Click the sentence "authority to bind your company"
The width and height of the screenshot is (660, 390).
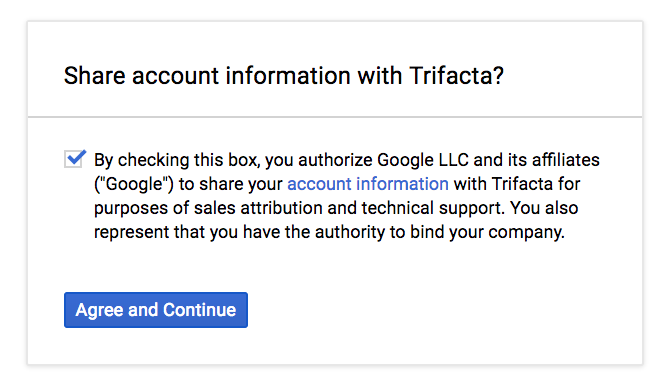coord(439,232)
